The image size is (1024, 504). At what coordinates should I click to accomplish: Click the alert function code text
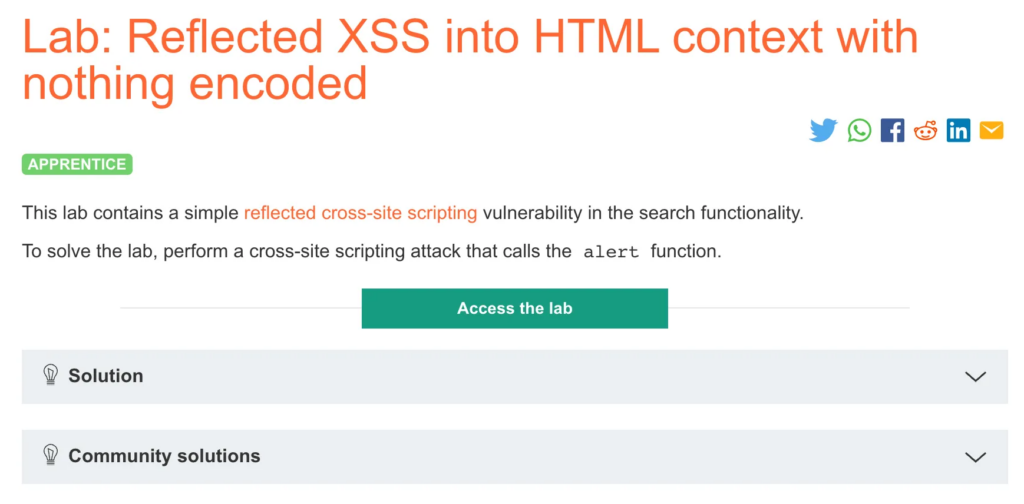611,252
